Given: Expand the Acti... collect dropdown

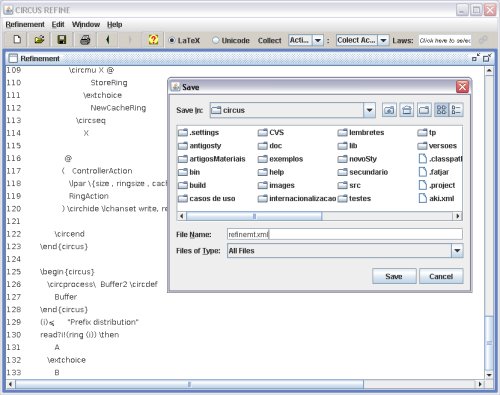Looking at the screenshot, I should [x=318, y=40].
